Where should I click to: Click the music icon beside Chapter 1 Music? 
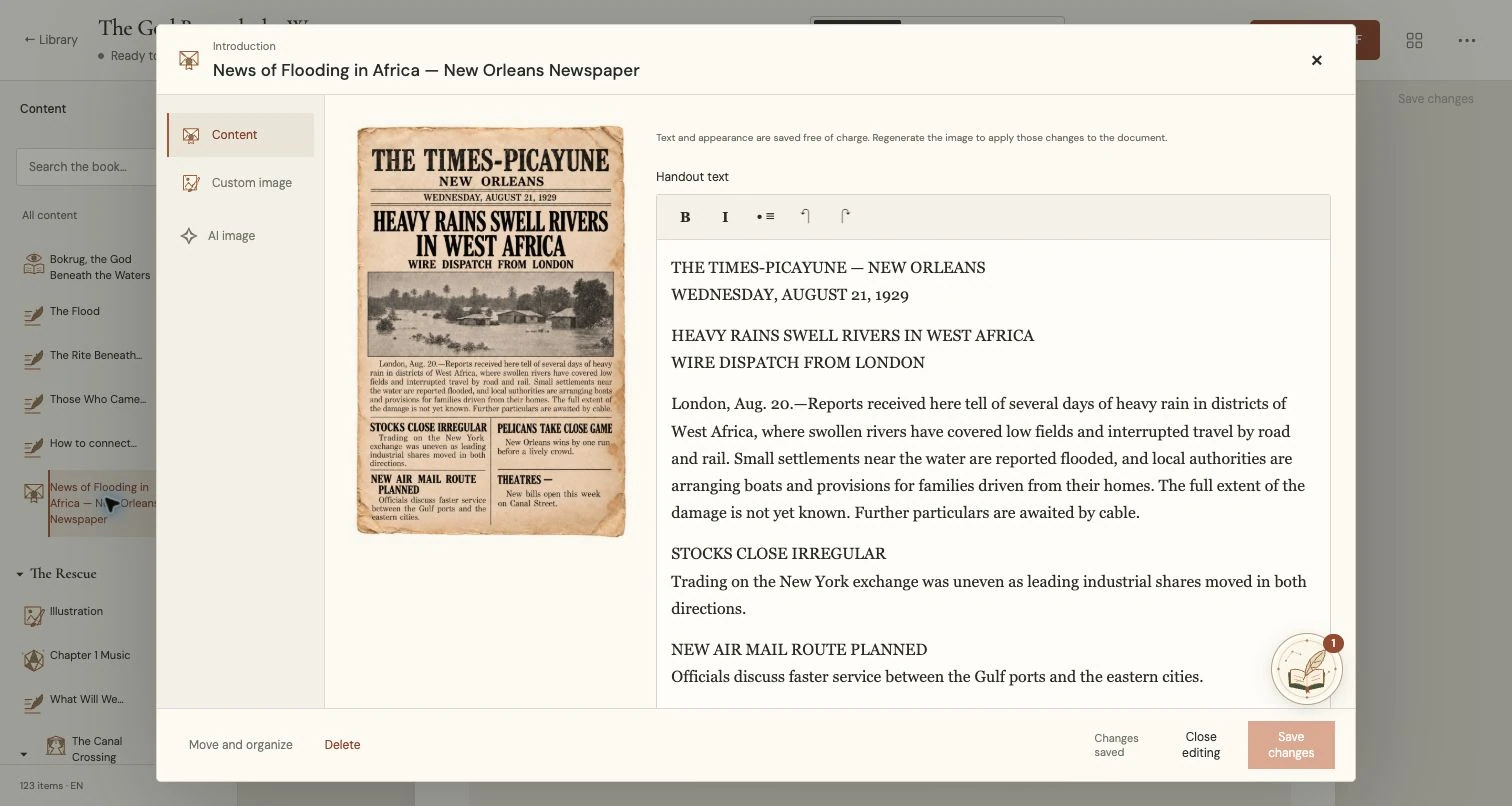pos(34,659)
